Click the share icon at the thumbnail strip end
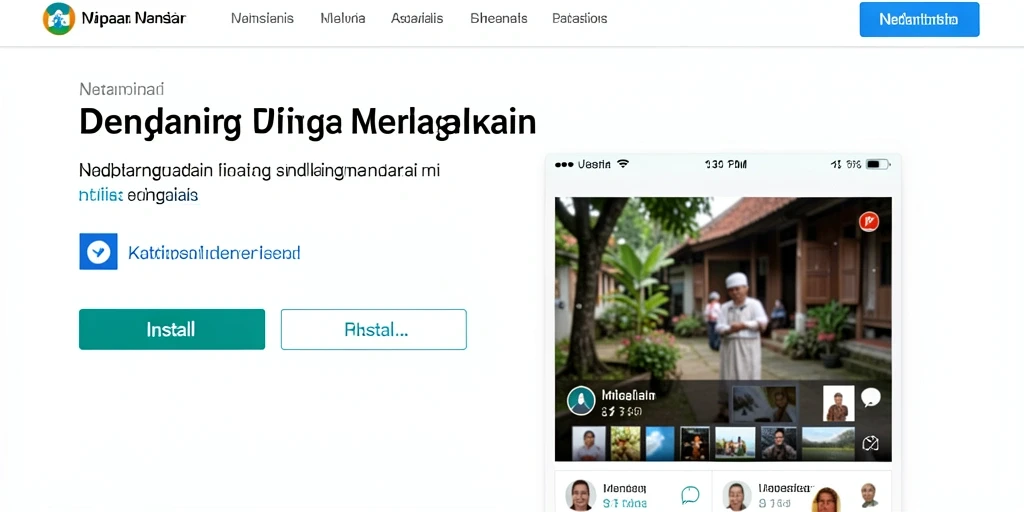The height and width of the screenshot is (512, 1024). (870, 443)
